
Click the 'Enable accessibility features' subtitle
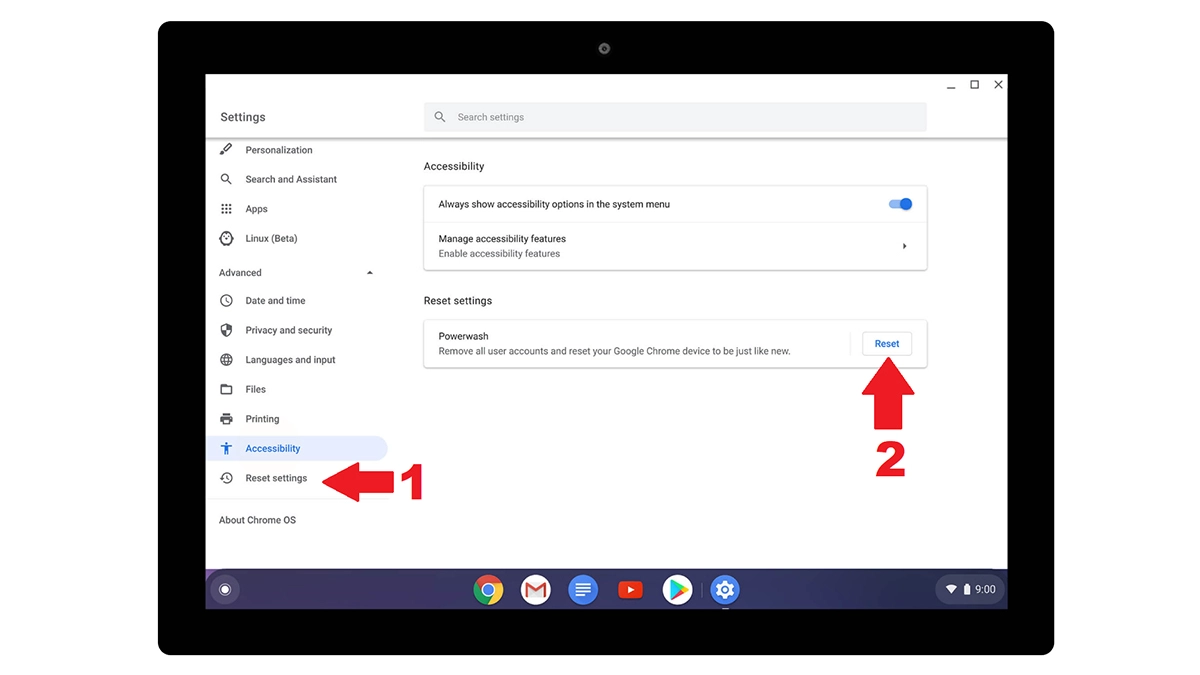coord(499,254)
